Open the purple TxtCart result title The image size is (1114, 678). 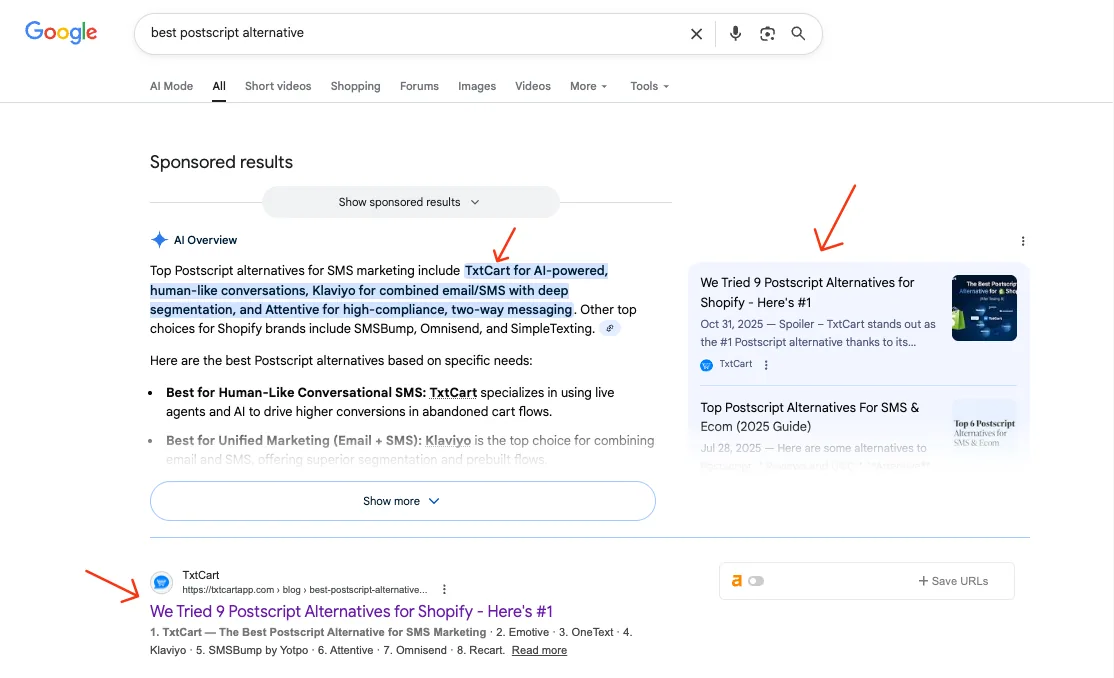tap(351, 611)
